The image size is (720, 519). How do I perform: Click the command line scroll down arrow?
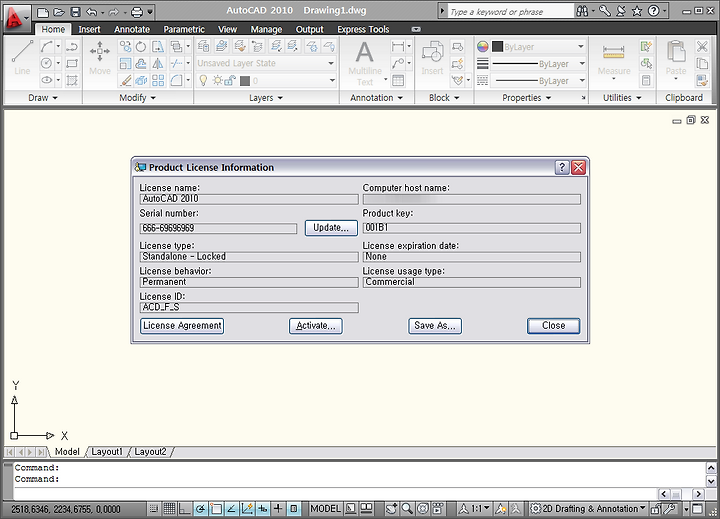pos(711,481)
